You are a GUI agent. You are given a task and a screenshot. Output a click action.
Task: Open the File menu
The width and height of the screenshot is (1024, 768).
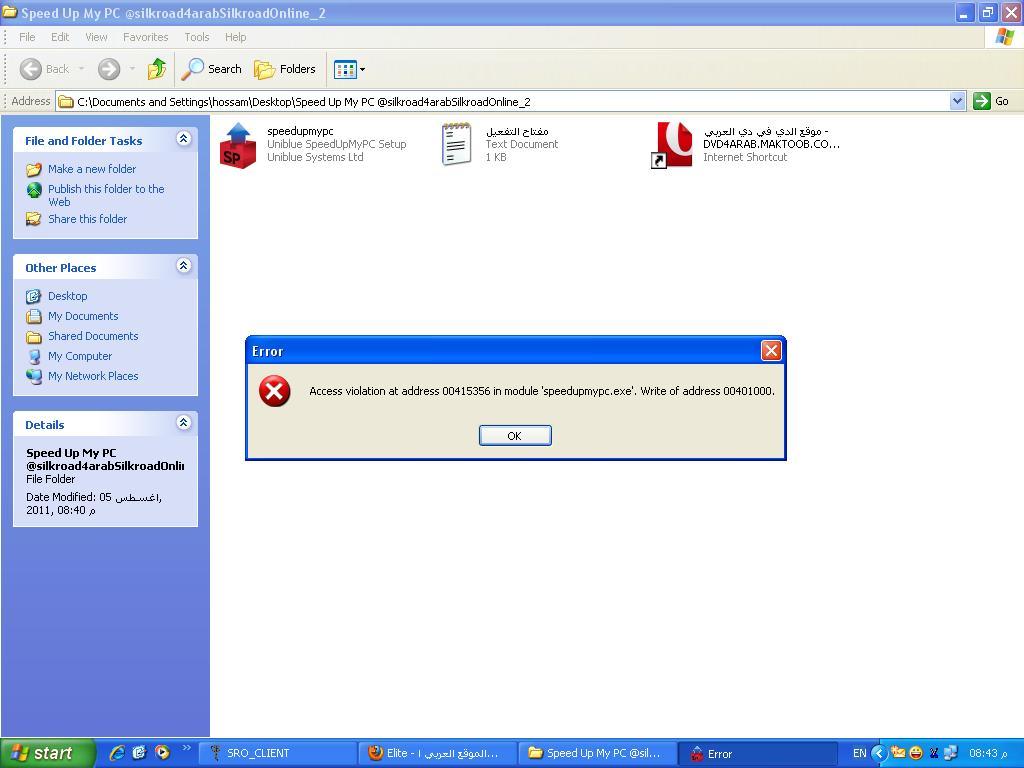pos(27,37)
